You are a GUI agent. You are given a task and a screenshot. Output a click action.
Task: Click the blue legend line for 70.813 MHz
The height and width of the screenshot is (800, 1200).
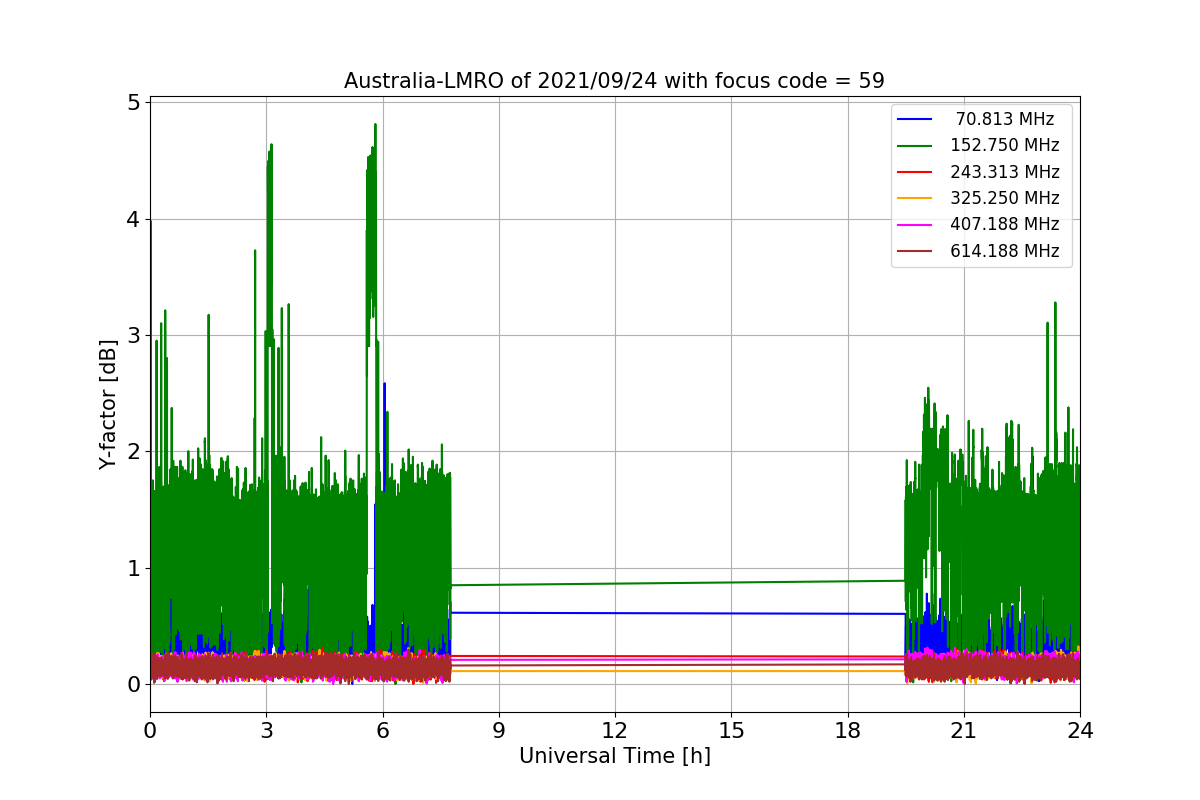(915, 120)
